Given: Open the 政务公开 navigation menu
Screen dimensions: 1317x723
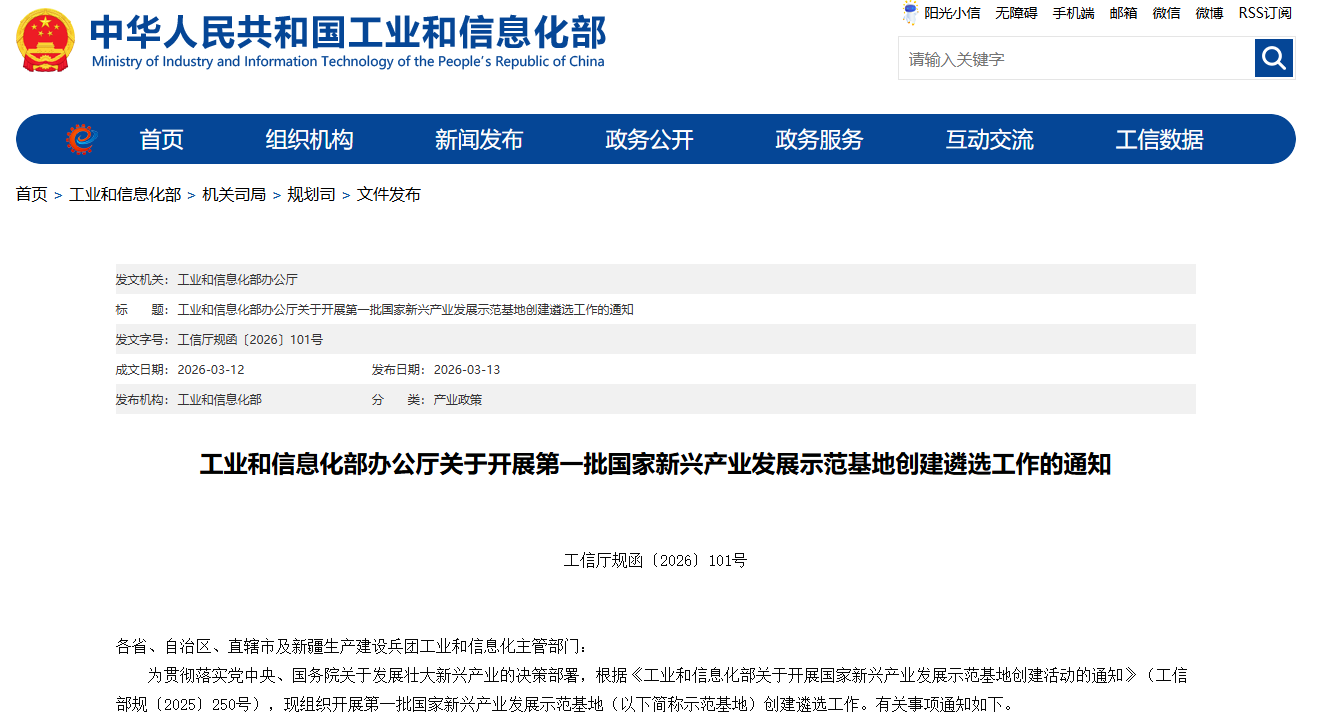Looking at the screenshot, I should click(648, 139).
